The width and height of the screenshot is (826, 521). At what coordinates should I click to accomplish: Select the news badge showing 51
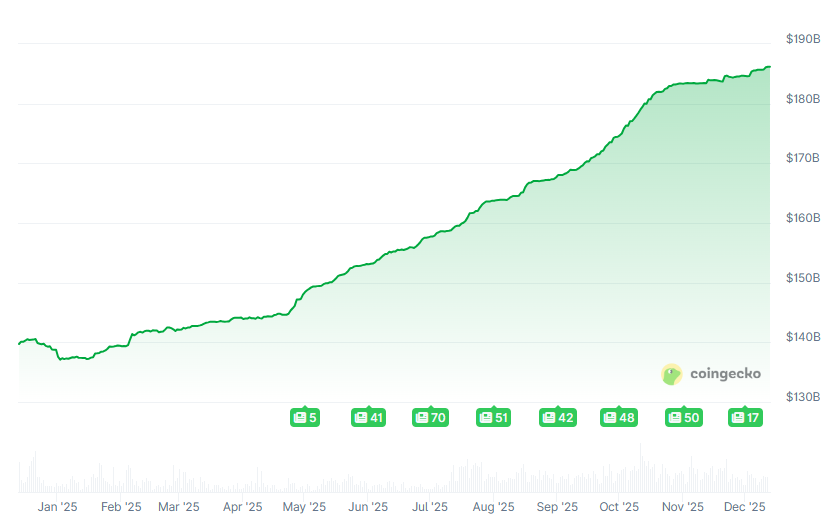pos(494,417)
